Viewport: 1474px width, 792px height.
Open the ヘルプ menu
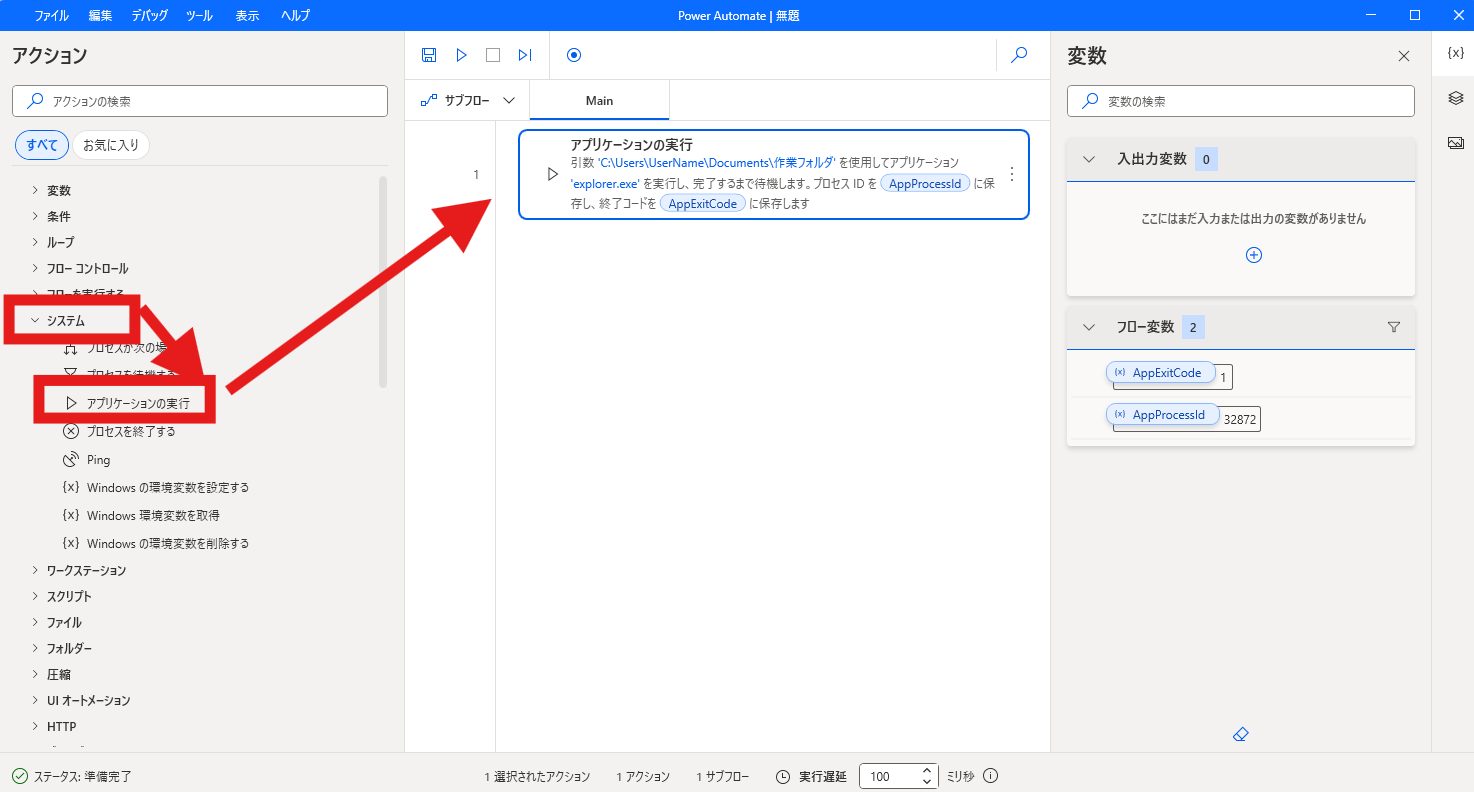click(x=296, y=15)
